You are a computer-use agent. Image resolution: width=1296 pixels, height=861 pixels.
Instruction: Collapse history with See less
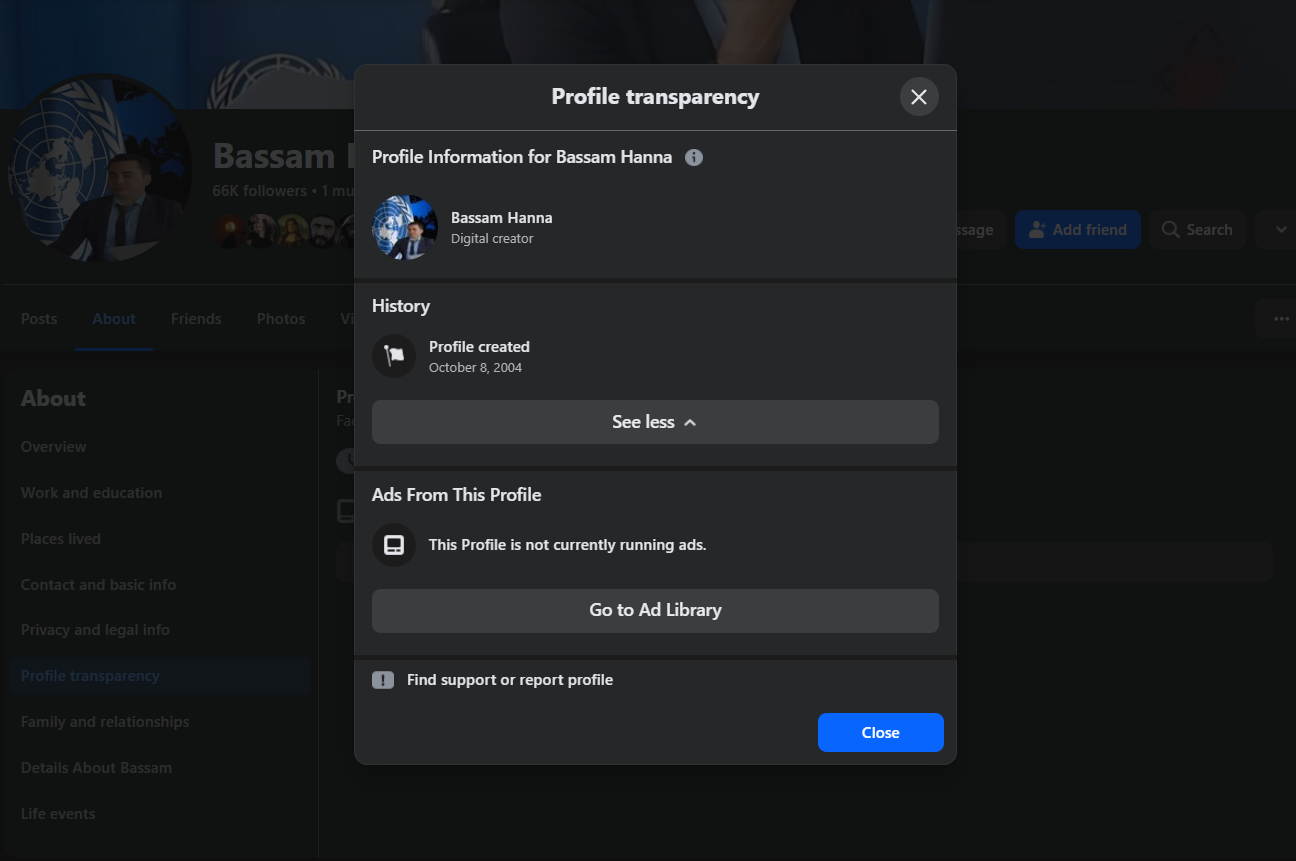tap(655, 422)
